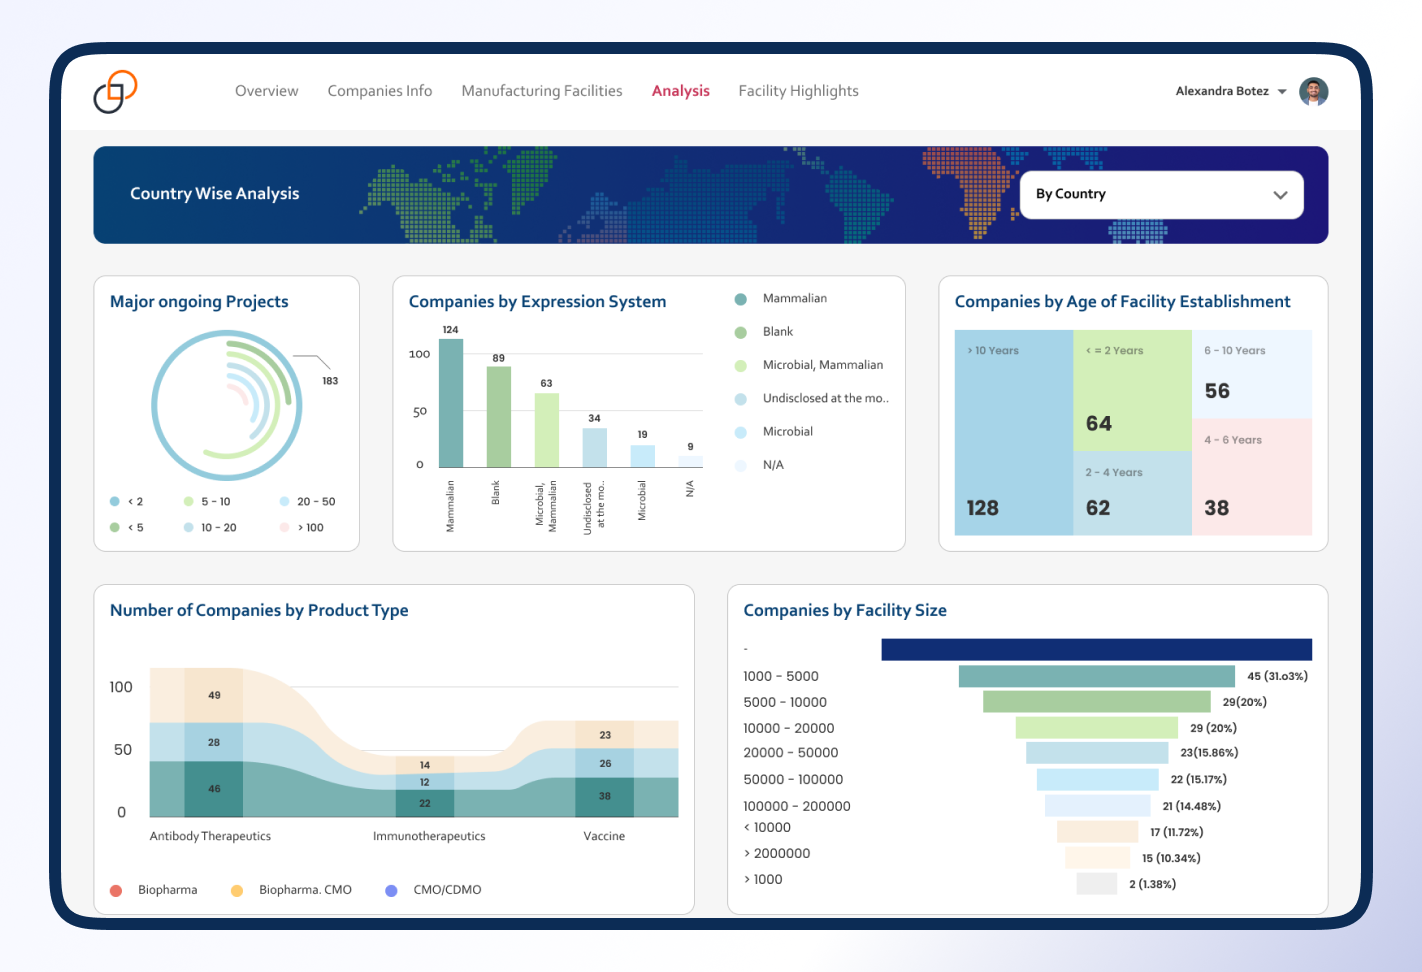This screenshot has width=1422, height=972.
Task: Toggle the Biopharma legend dot
Action: coord(116,890)
